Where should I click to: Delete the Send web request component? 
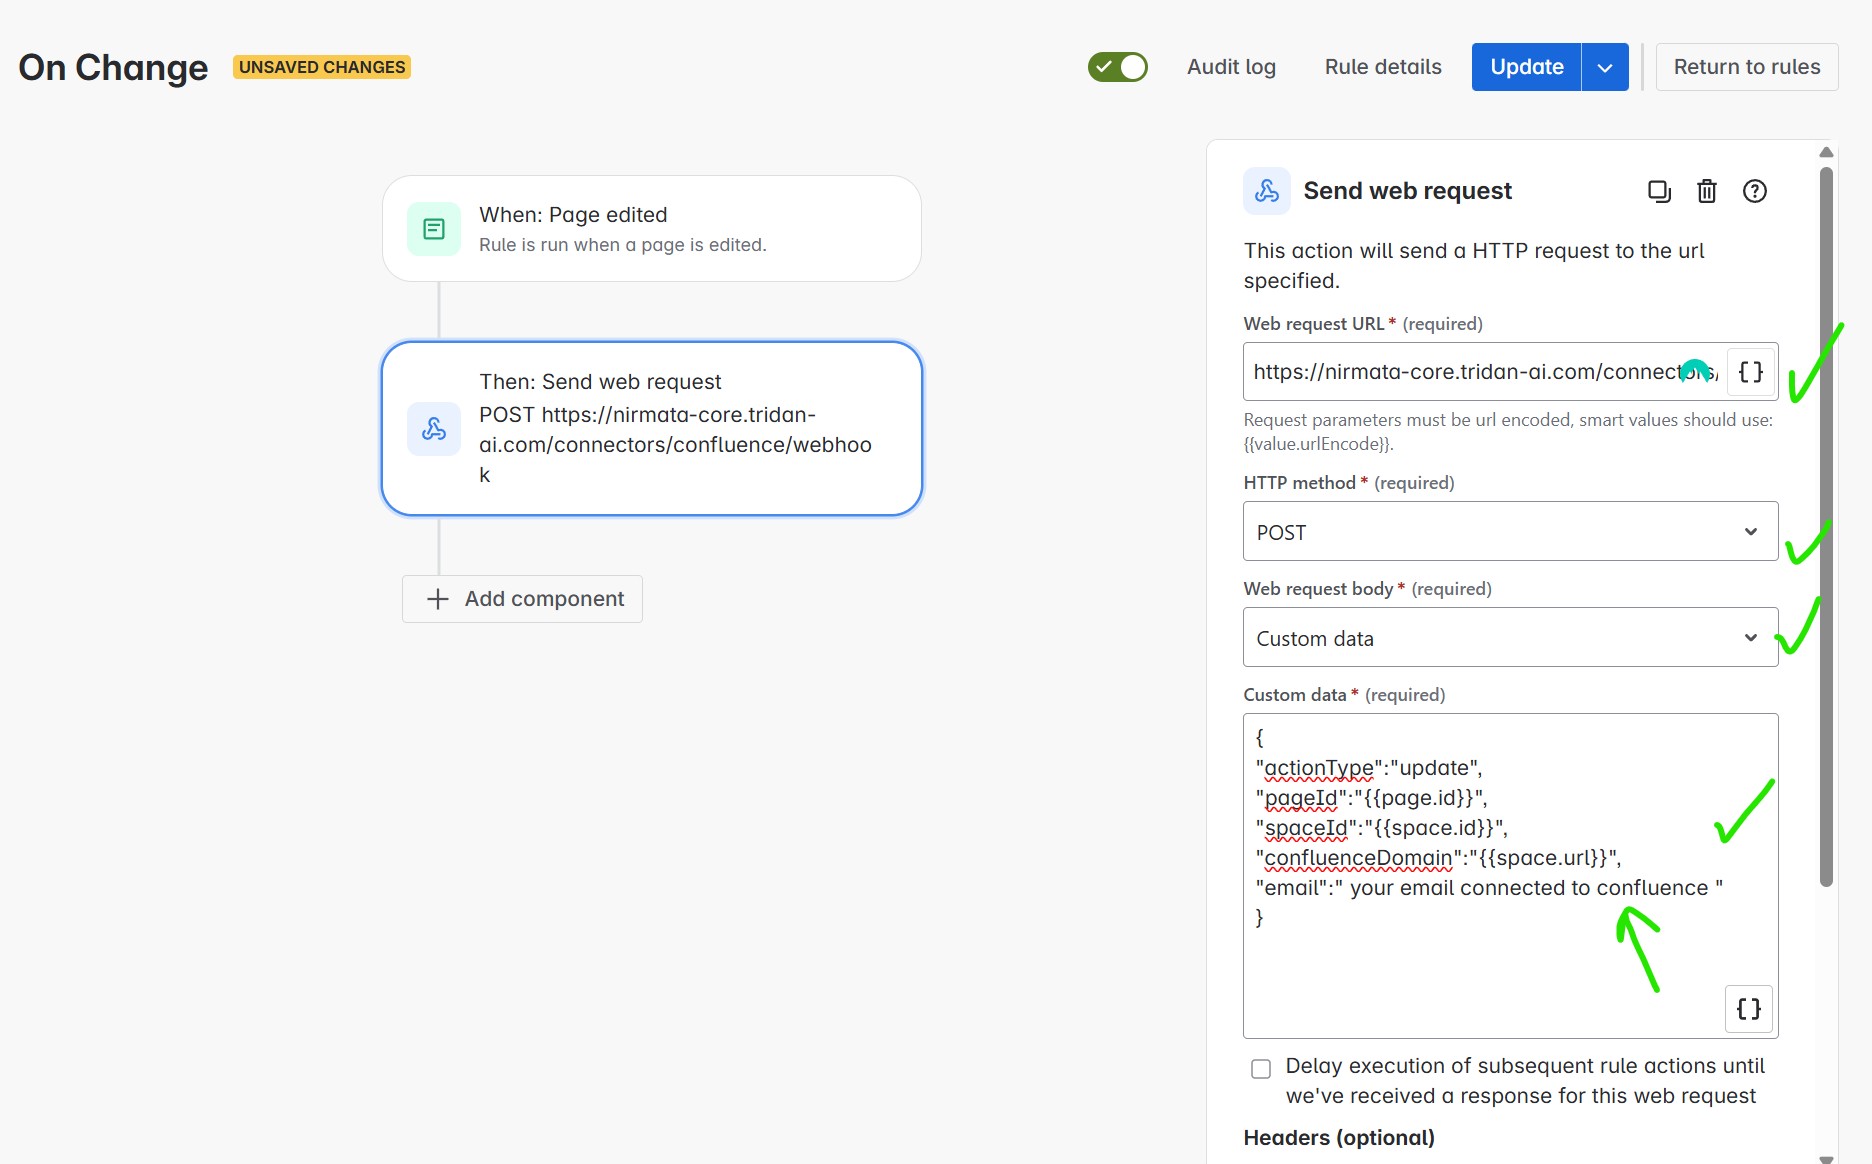[1707, 191]
